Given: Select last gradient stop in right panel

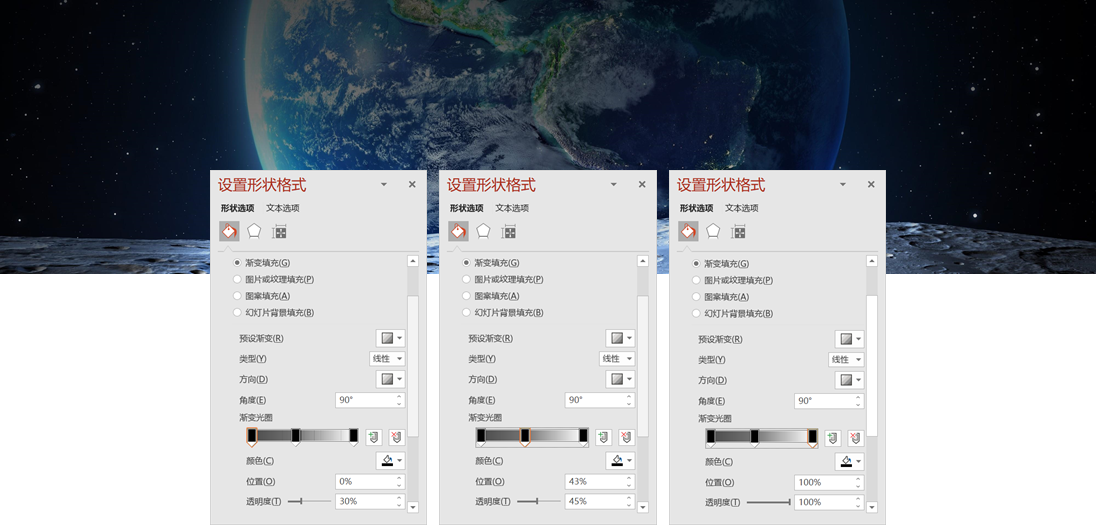Looking at the screenshot, I should click(x=812, y=438).
